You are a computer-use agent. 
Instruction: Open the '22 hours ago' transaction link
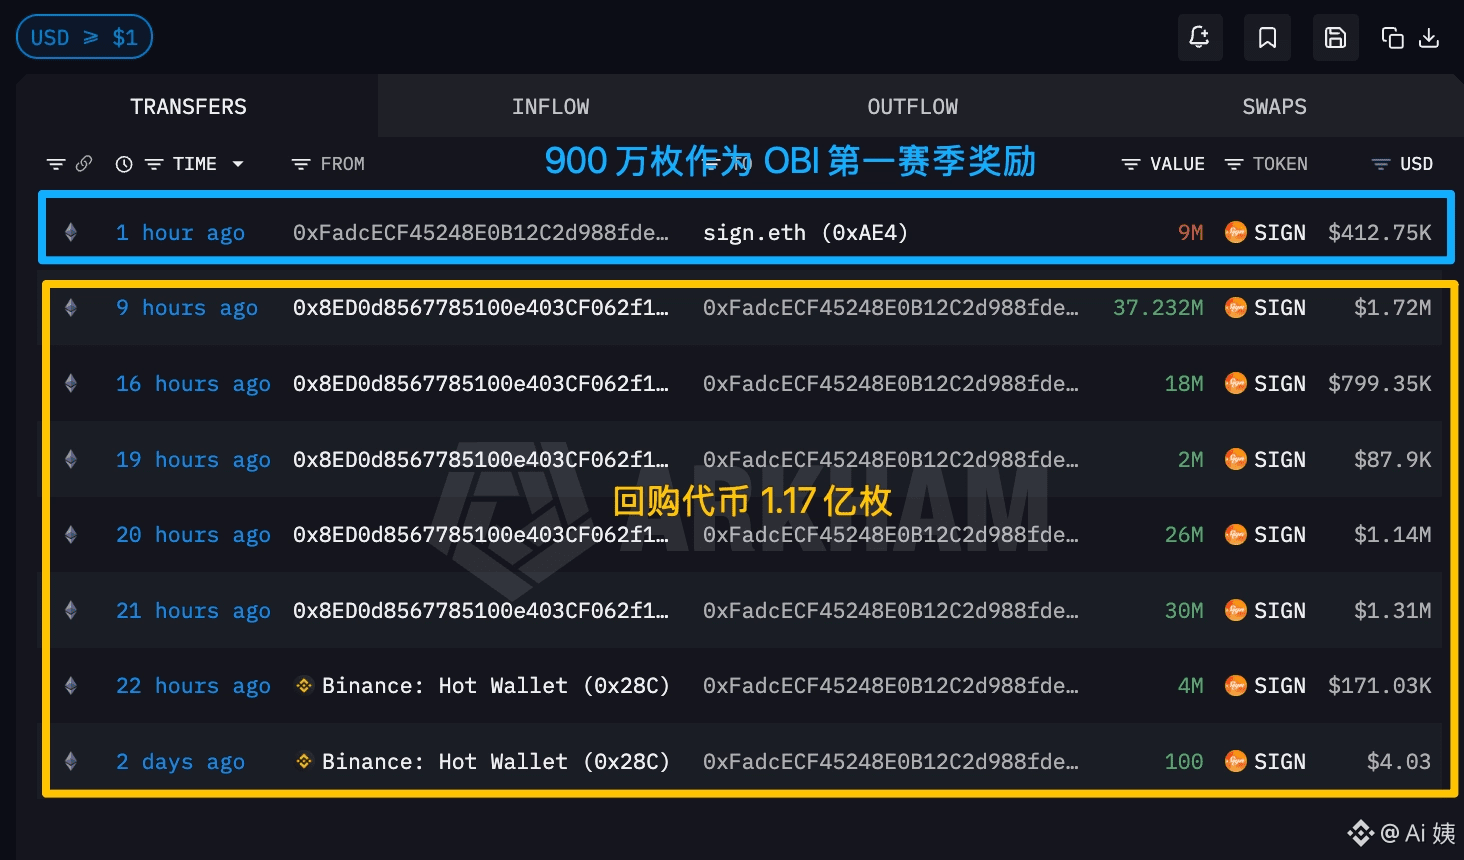[x=193, y=685]
